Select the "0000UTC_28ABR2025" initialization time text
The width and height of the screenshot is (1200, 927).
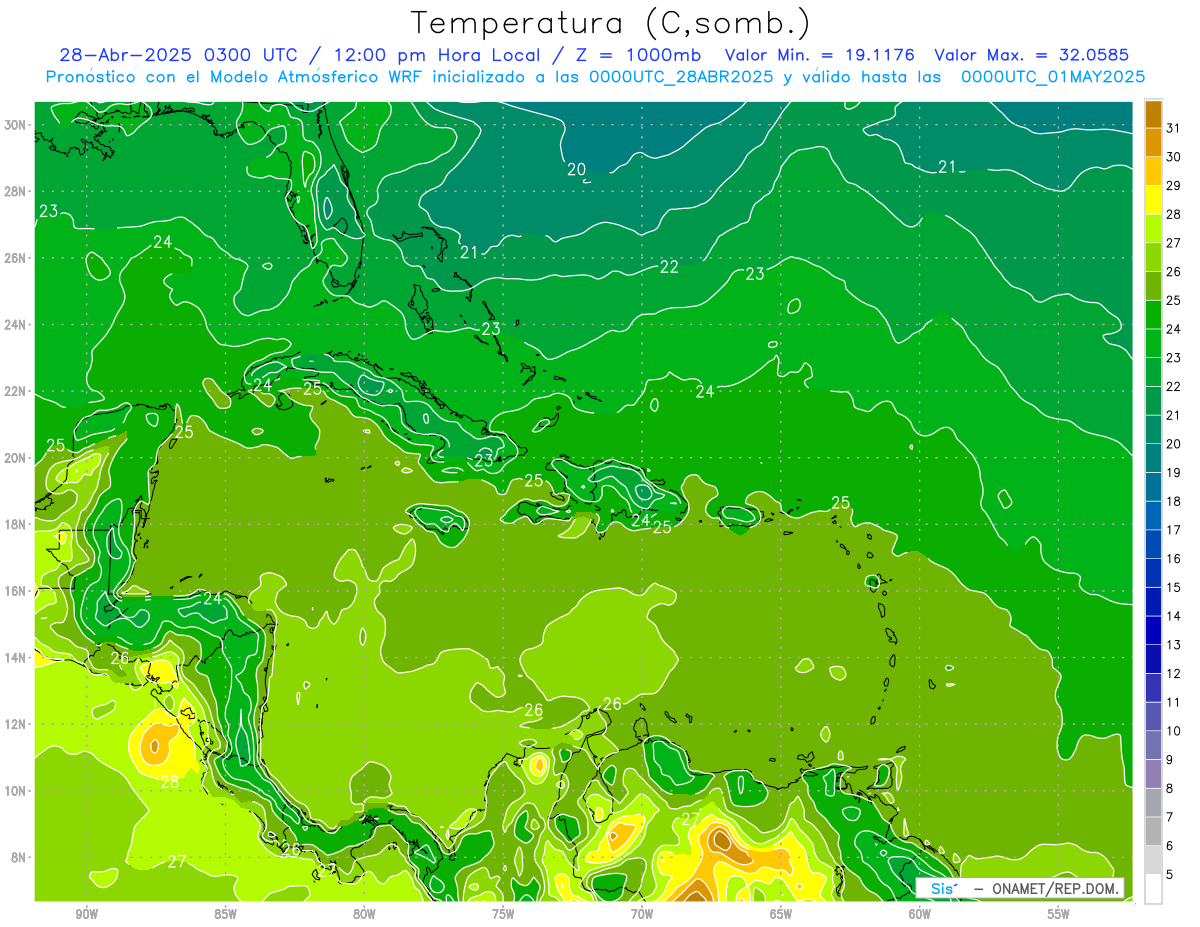680,77
